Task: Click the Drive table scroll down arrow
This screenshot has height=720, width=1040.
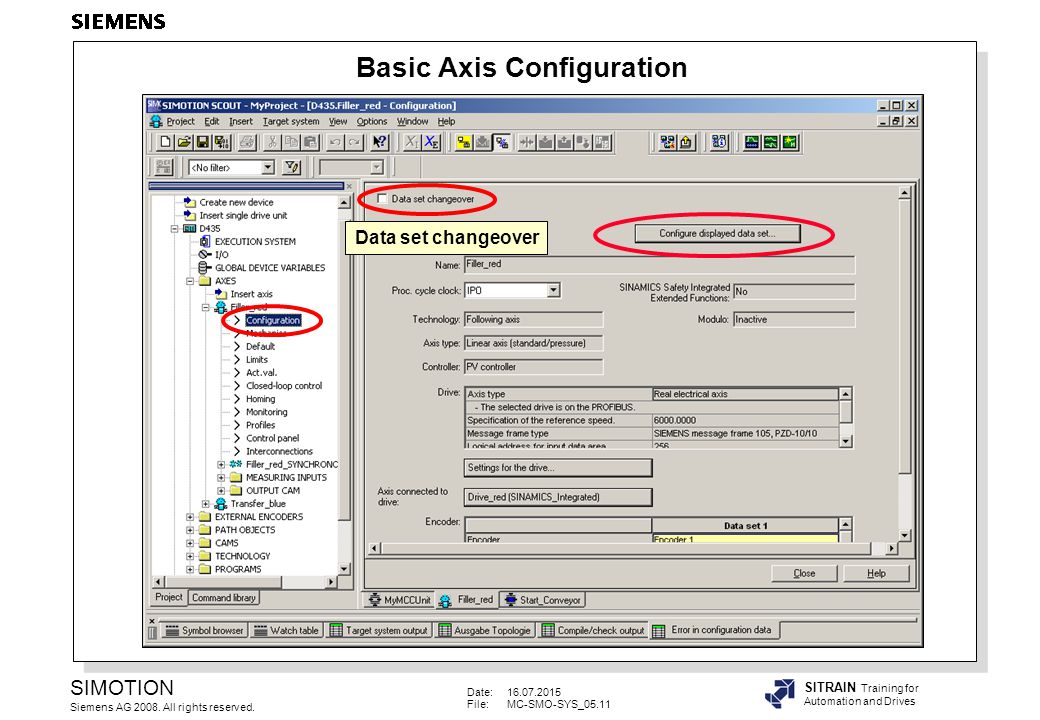Action: tap(845, 442)
